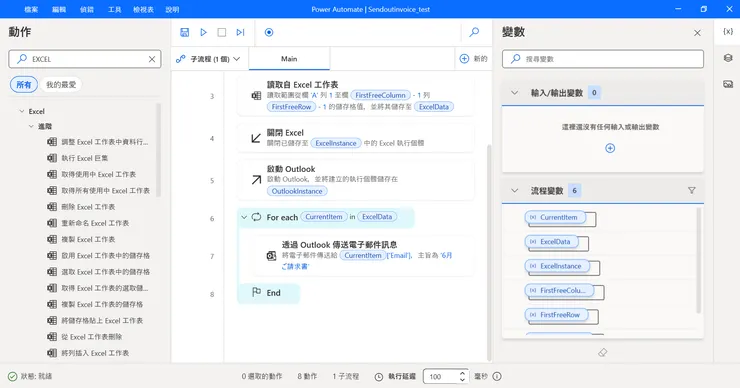This screenshot has height=388, width=740.
Task: Click the actions list vertical scrollbar
Action: pos(158,150)
